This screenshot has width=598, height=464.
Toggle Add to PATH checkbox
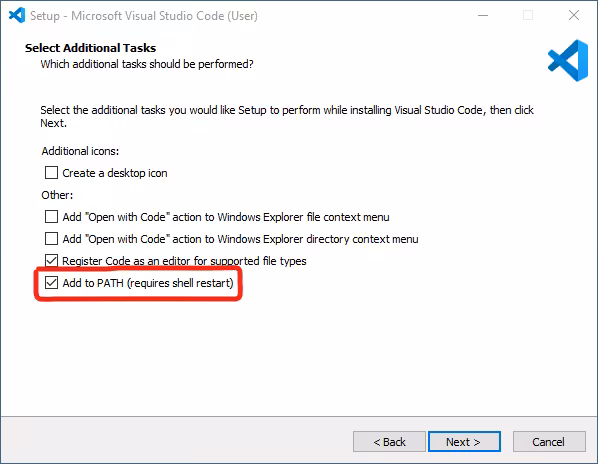point(51,283)
